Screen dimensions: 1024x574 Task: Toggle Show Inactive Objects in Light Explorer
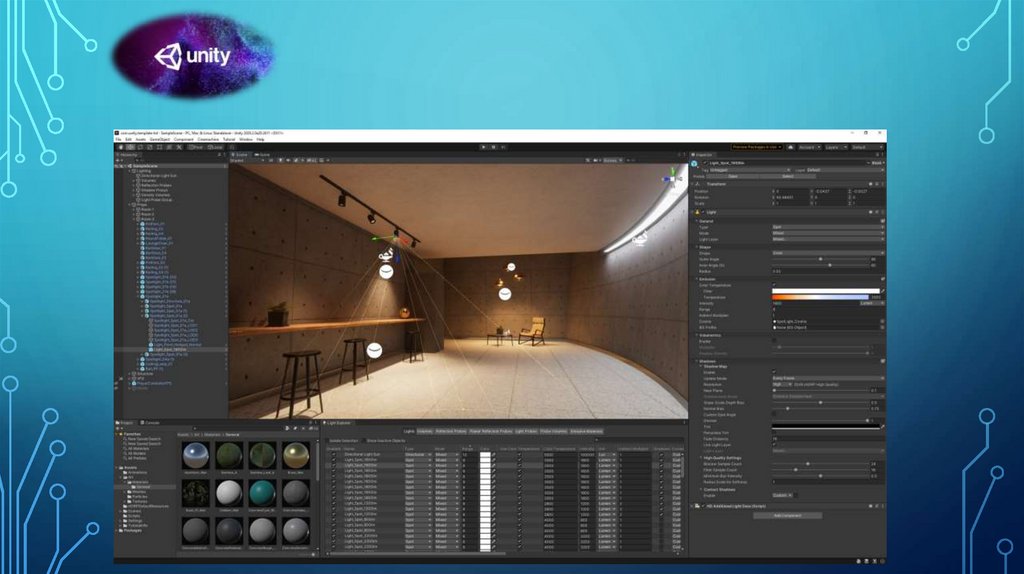364,441
